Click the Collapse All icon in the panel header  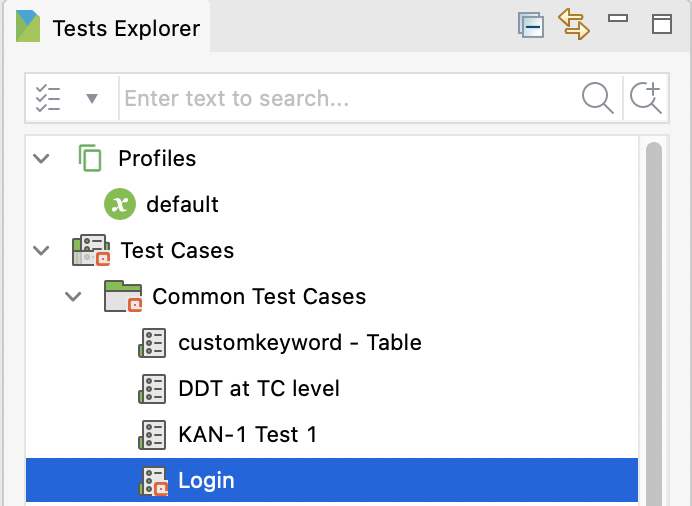click(x=530, y=25)
